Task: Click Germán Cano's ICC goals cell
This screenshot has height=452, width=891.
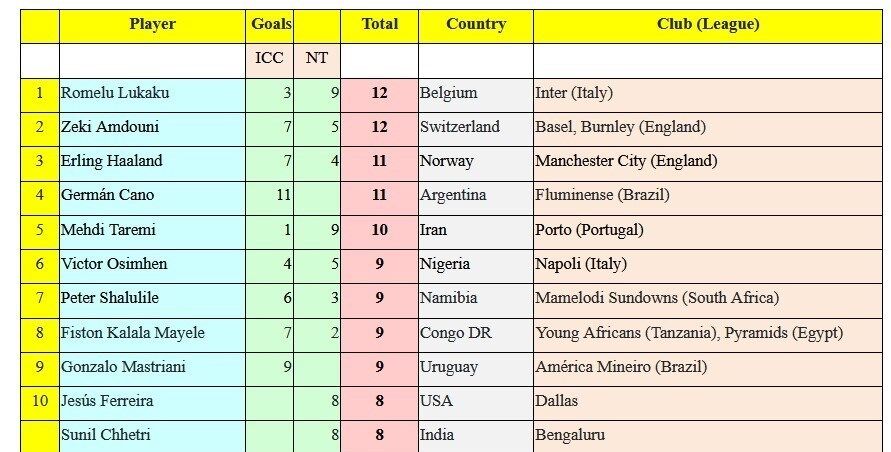Action: click(x=269, y=195)
